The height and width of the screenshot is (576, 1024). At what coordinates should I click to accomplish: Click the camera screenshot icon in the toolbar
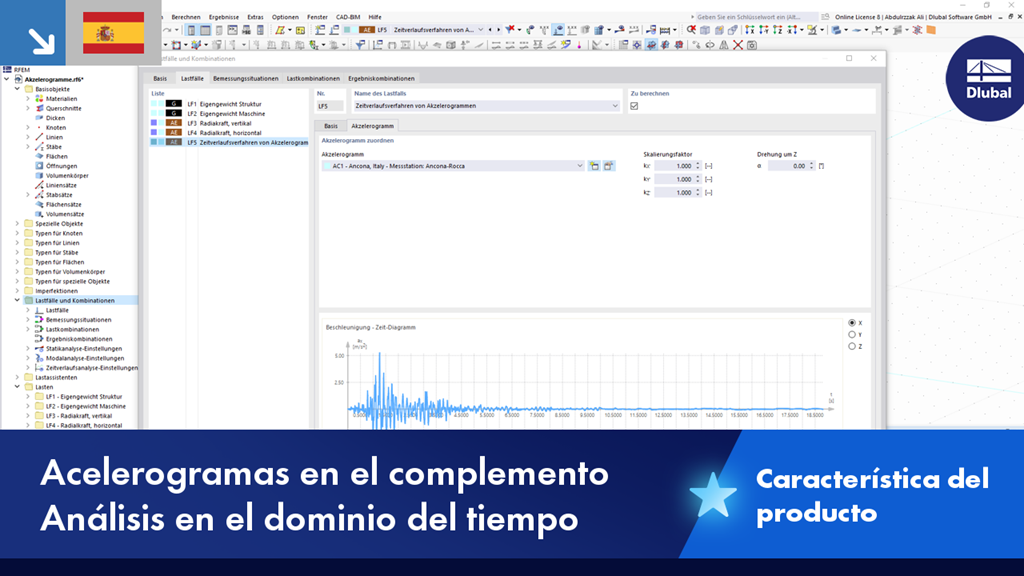[752, 45]
